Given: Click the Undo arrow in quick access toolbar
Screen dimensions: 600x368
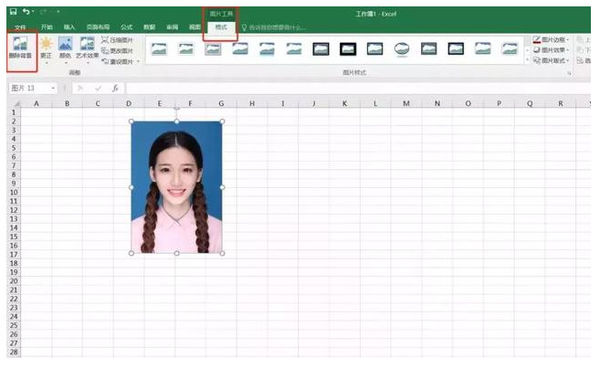Looking at the screenshot, I should pos(26,11).
